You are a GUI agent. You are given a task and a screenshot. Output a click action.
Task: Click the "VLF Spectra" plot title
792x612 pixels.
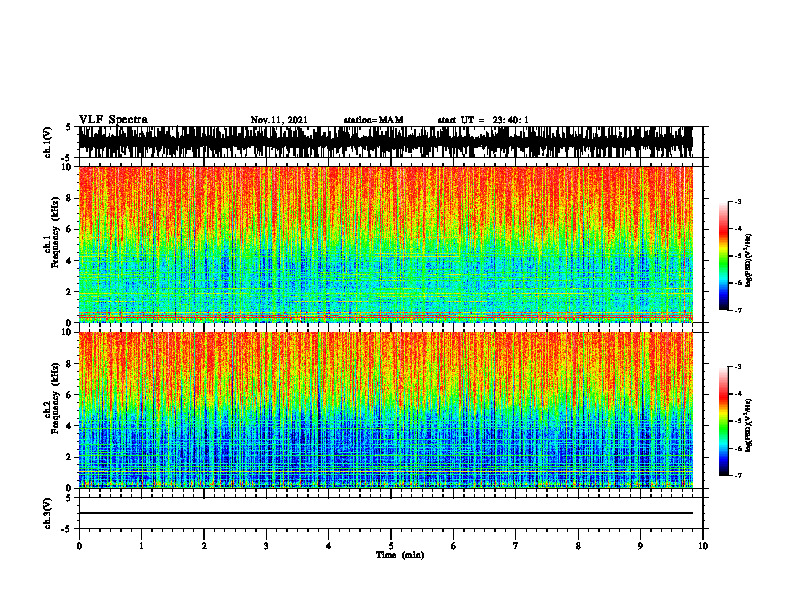coord(113,120)
